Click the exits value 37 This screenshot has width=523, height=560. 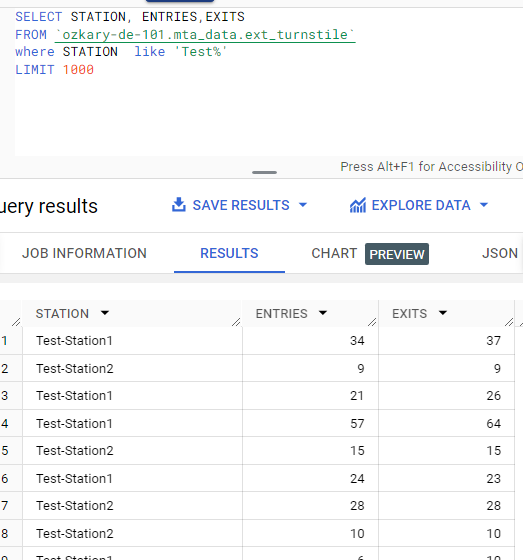493,341
